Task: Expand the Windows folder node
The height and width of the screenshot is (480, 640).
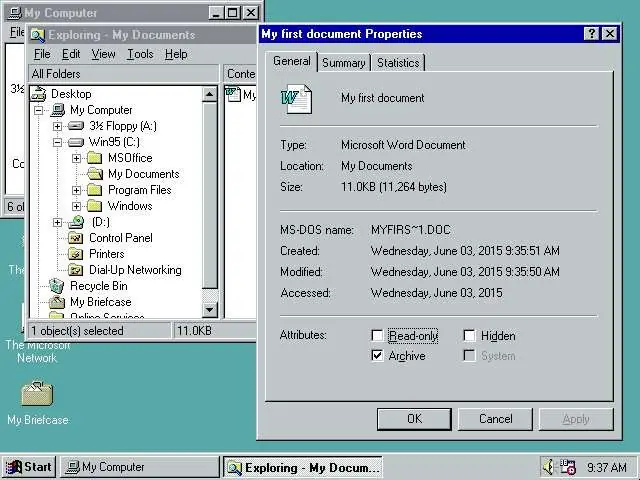Action: [x=76, y=206]
